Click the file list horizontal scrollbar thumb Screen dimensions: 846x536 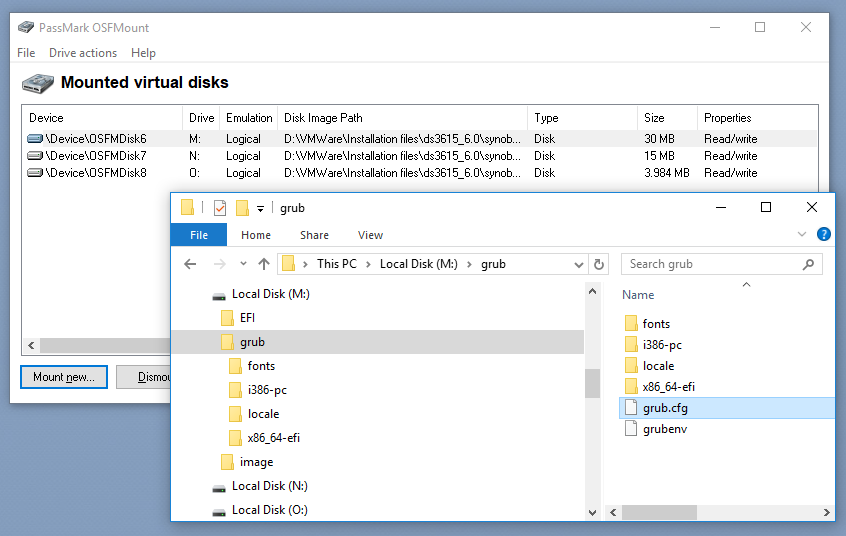(659, 512)
